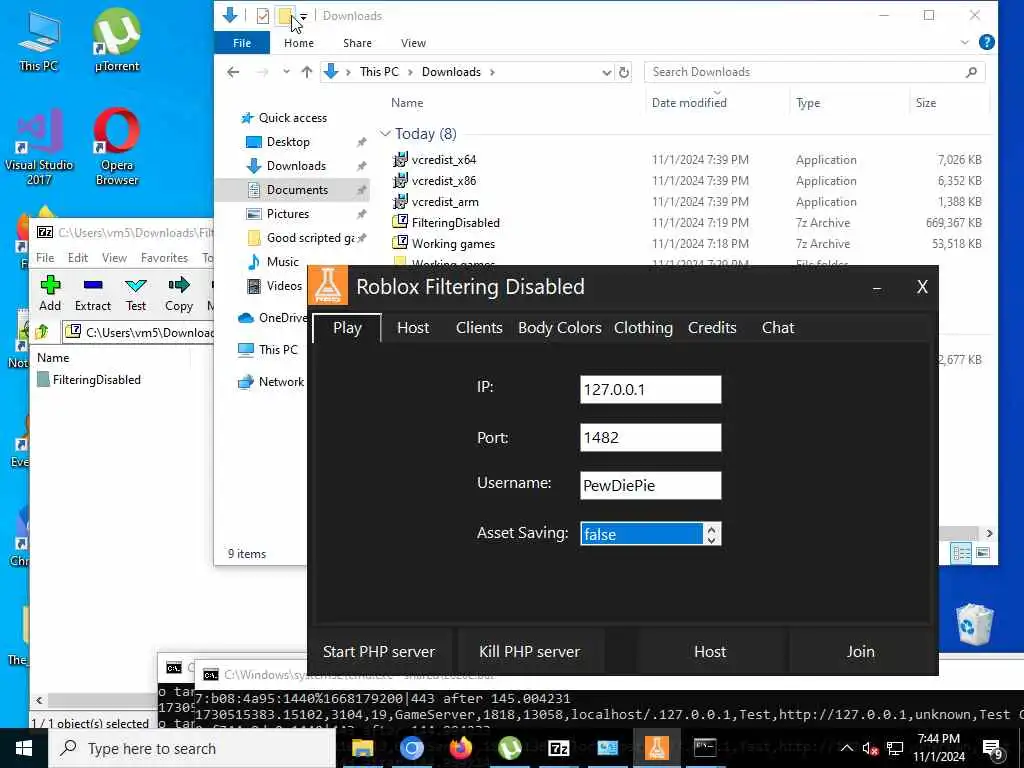The height and width of the screenshot is (768, 1024).
Task: Open the Credits tab
Action: coord(712,328)
